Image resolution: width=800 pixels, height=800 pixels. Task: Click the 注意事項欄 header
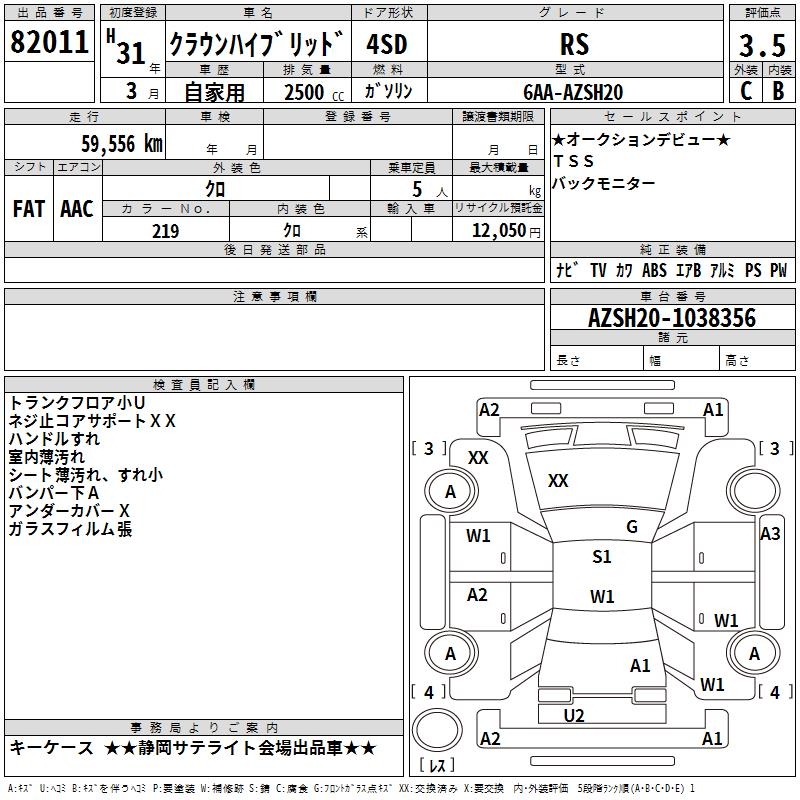274,296
